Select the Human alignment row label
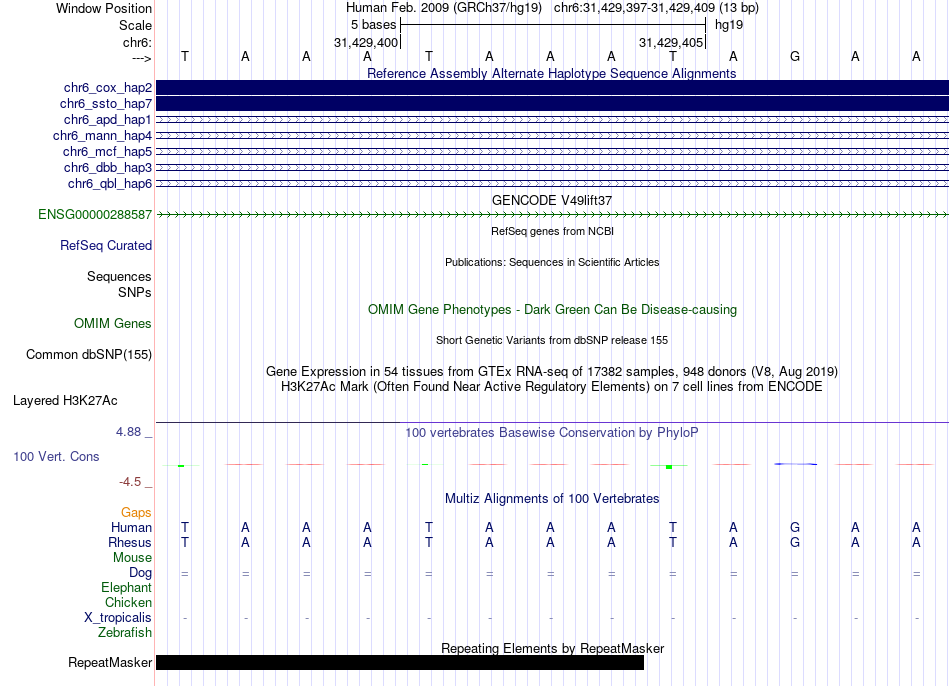The width and height of the screenshot is (950, 686). [x=131, y=528]
